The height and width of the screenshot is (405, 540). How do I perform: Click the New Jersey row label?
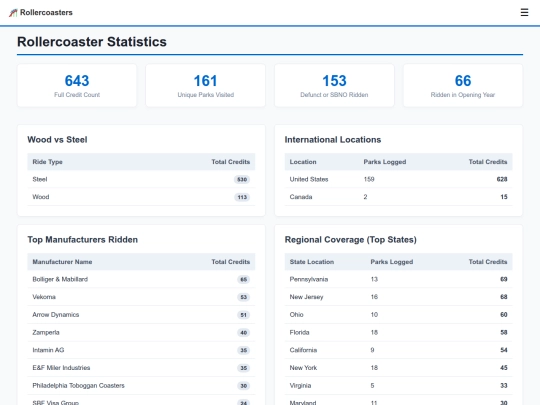pyautogui.click(x=306, y=297)
